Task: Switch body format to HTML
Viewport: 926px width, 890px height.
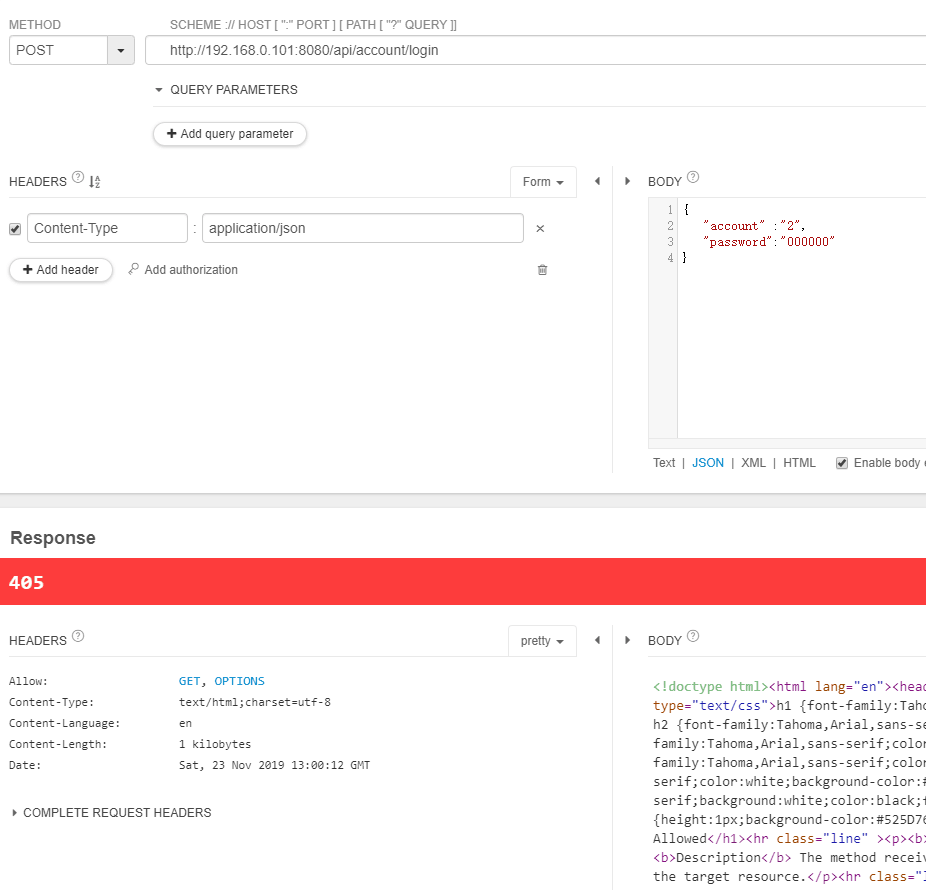Action: tap(799, 463)
